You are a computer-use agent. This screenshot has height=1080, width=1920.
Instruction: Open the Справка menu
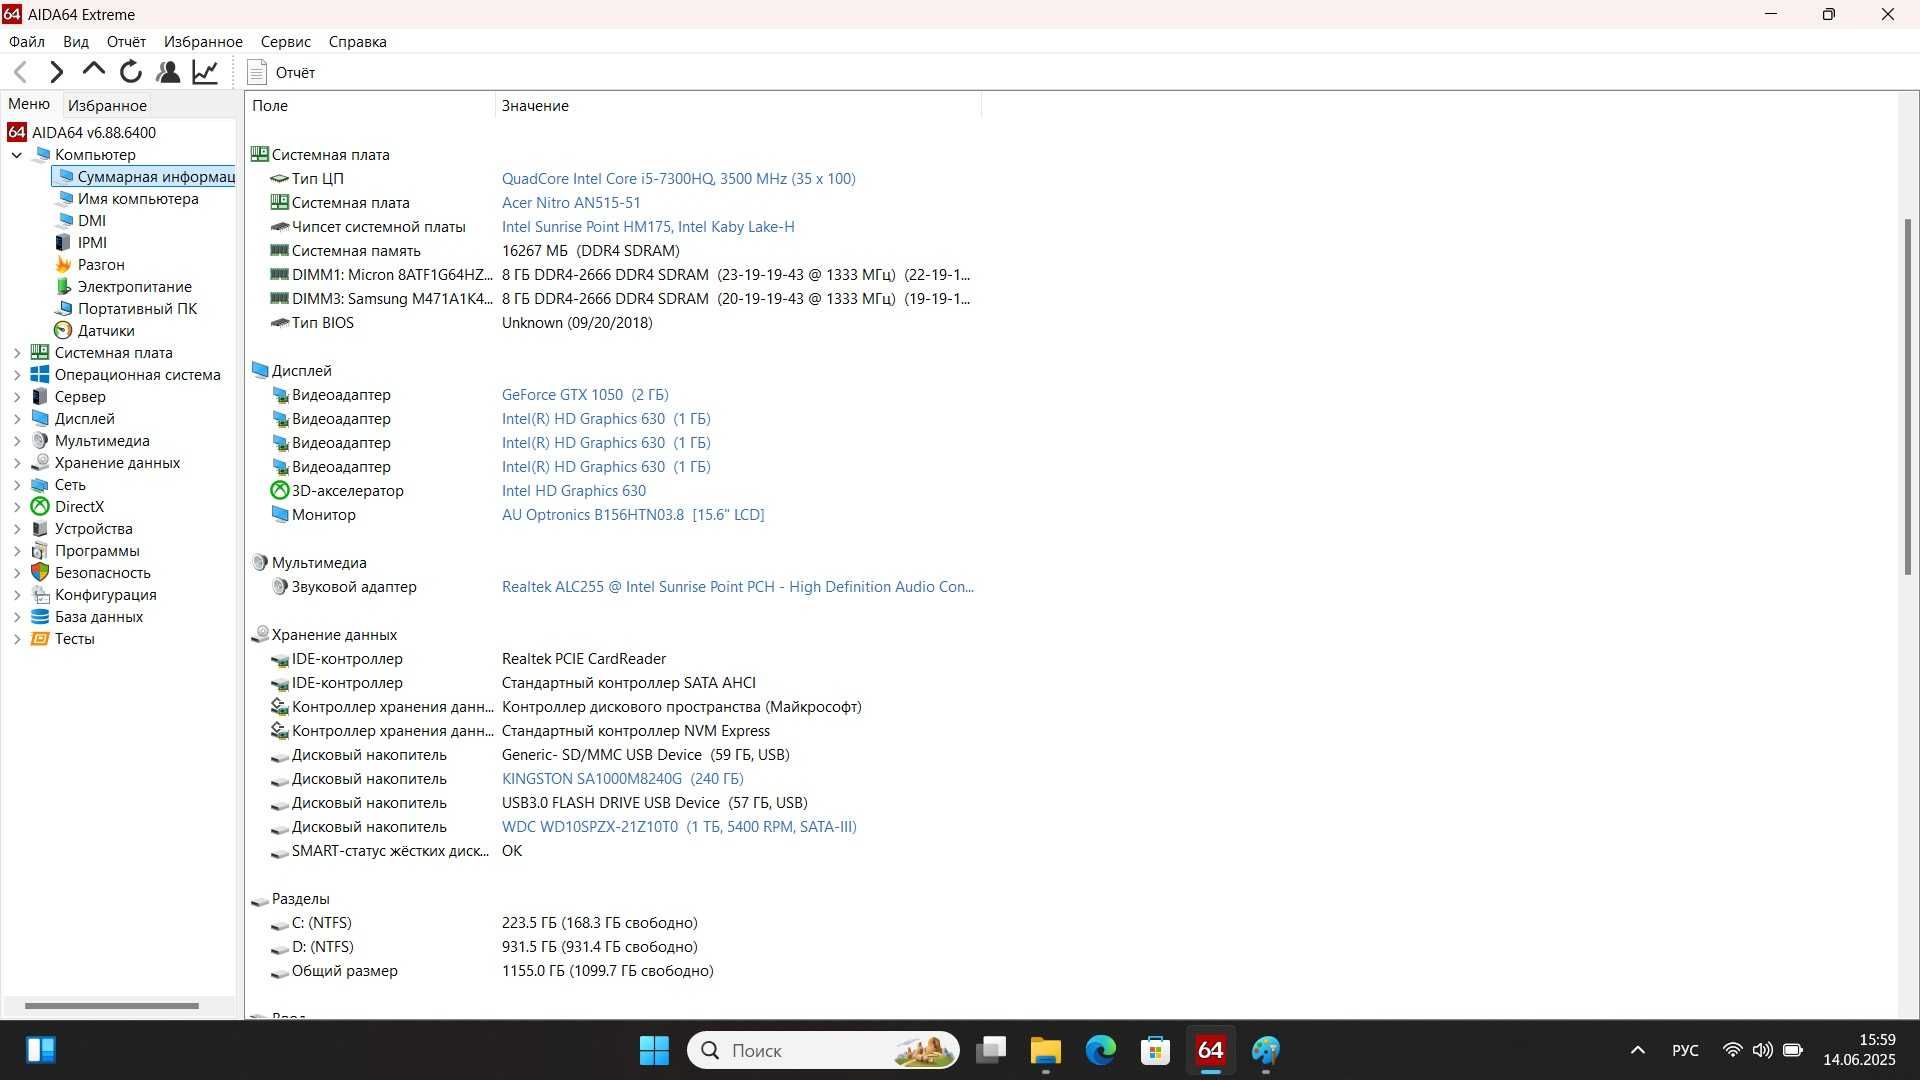click(x=357, y=42)
